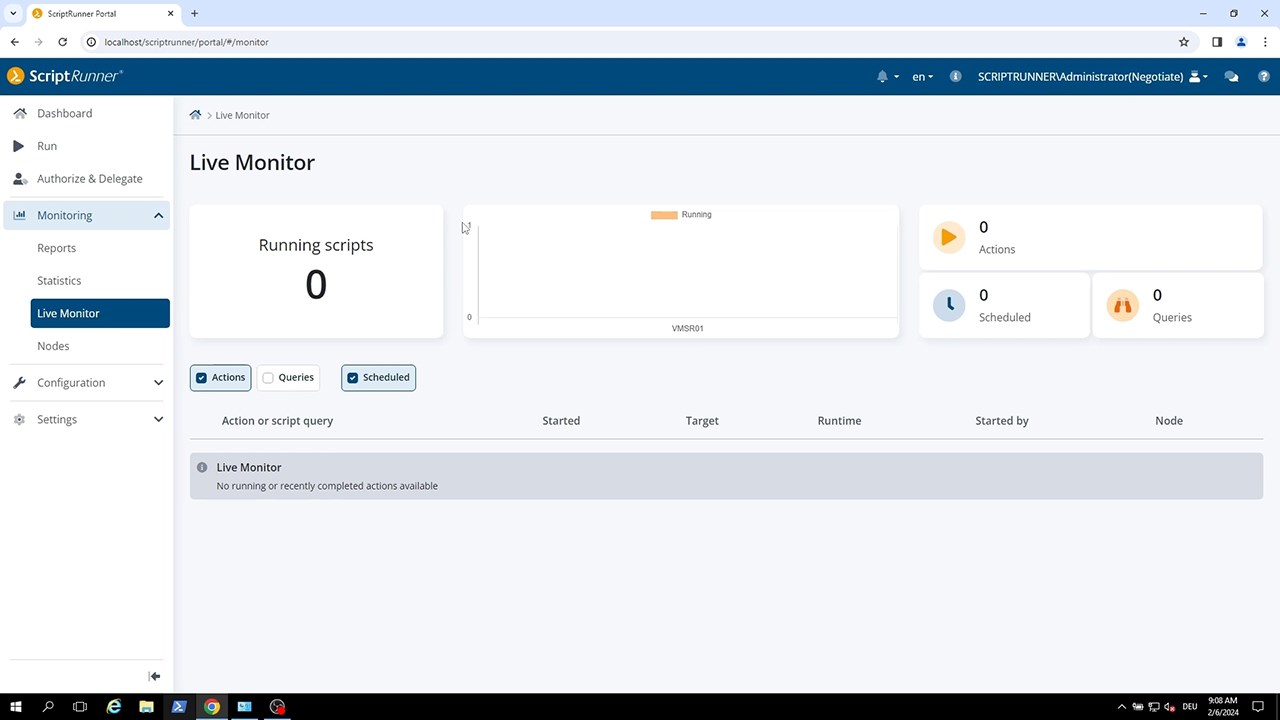The image size is (1280, 720).
Task: Open Reports under Monitoring
Action: tap(57, 248)
